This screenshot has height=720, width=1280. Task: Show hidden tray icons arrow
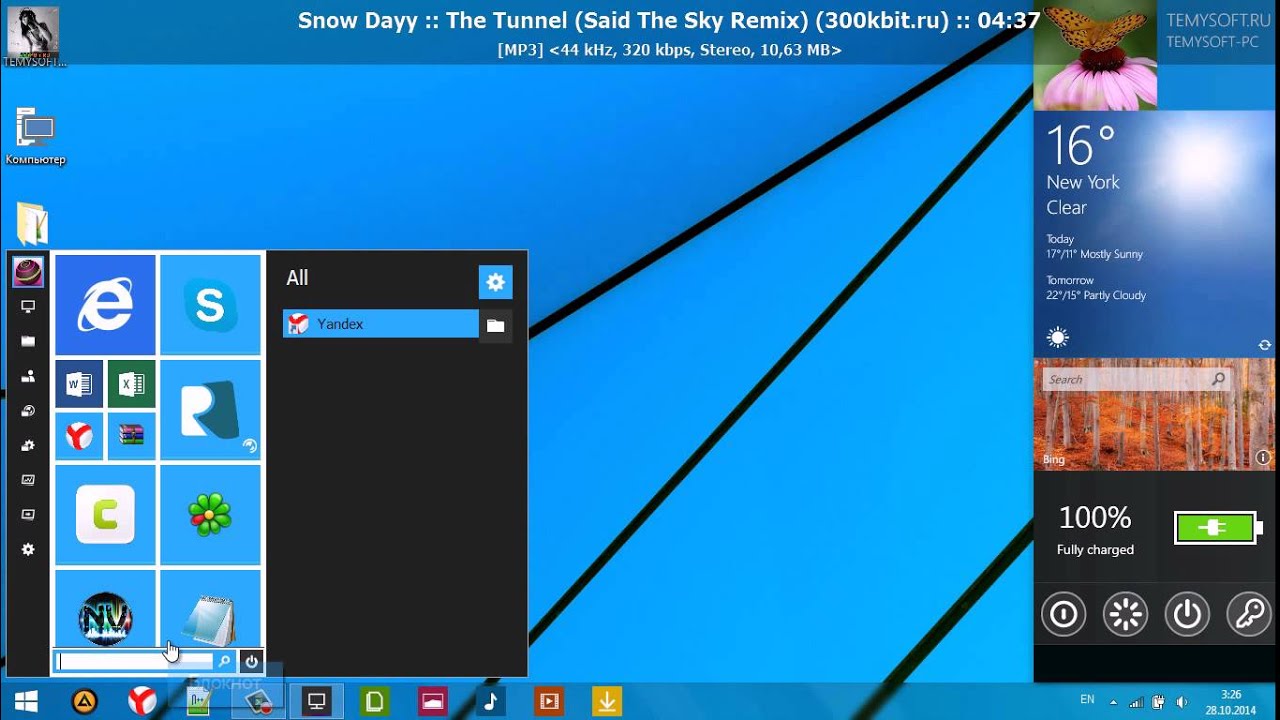pyautogui.click(x=1114, y=701)
